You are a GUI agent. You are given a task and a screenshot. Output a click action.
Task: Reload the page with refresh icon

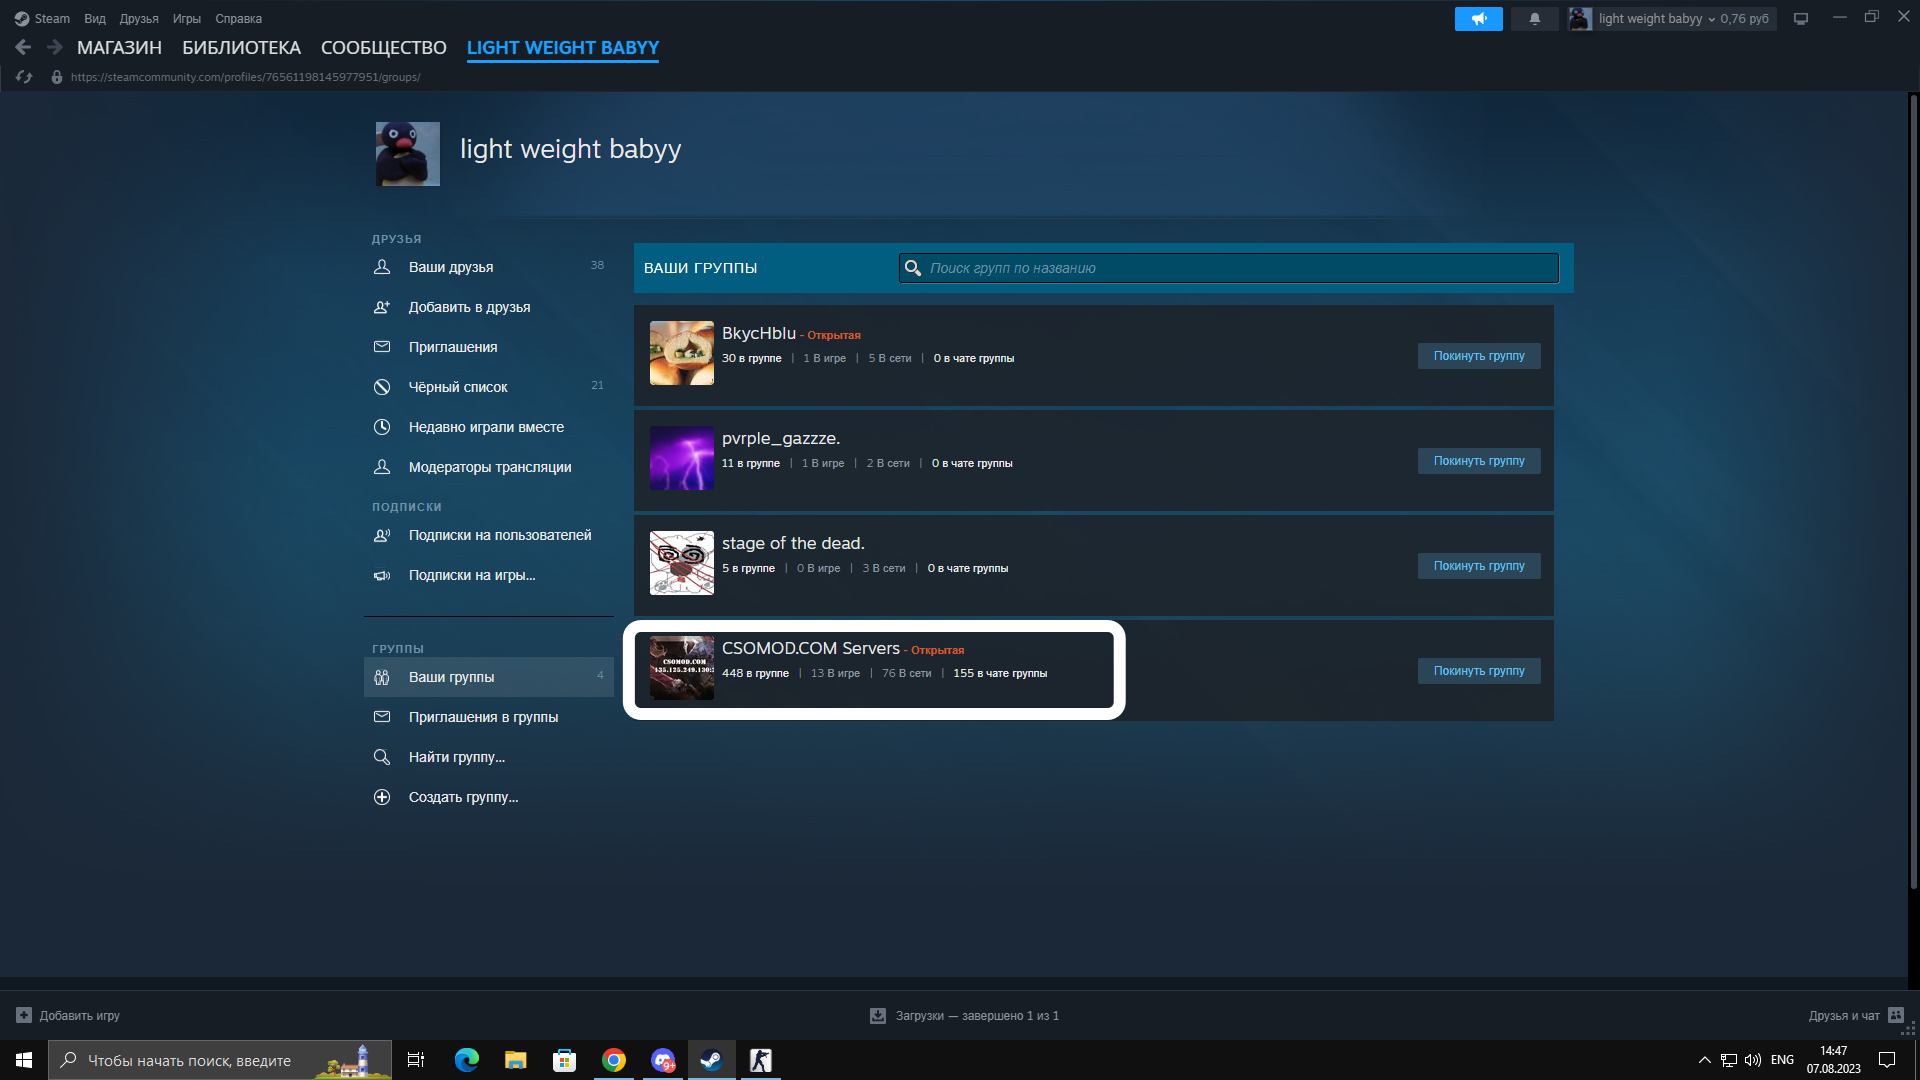click(24, 77)
